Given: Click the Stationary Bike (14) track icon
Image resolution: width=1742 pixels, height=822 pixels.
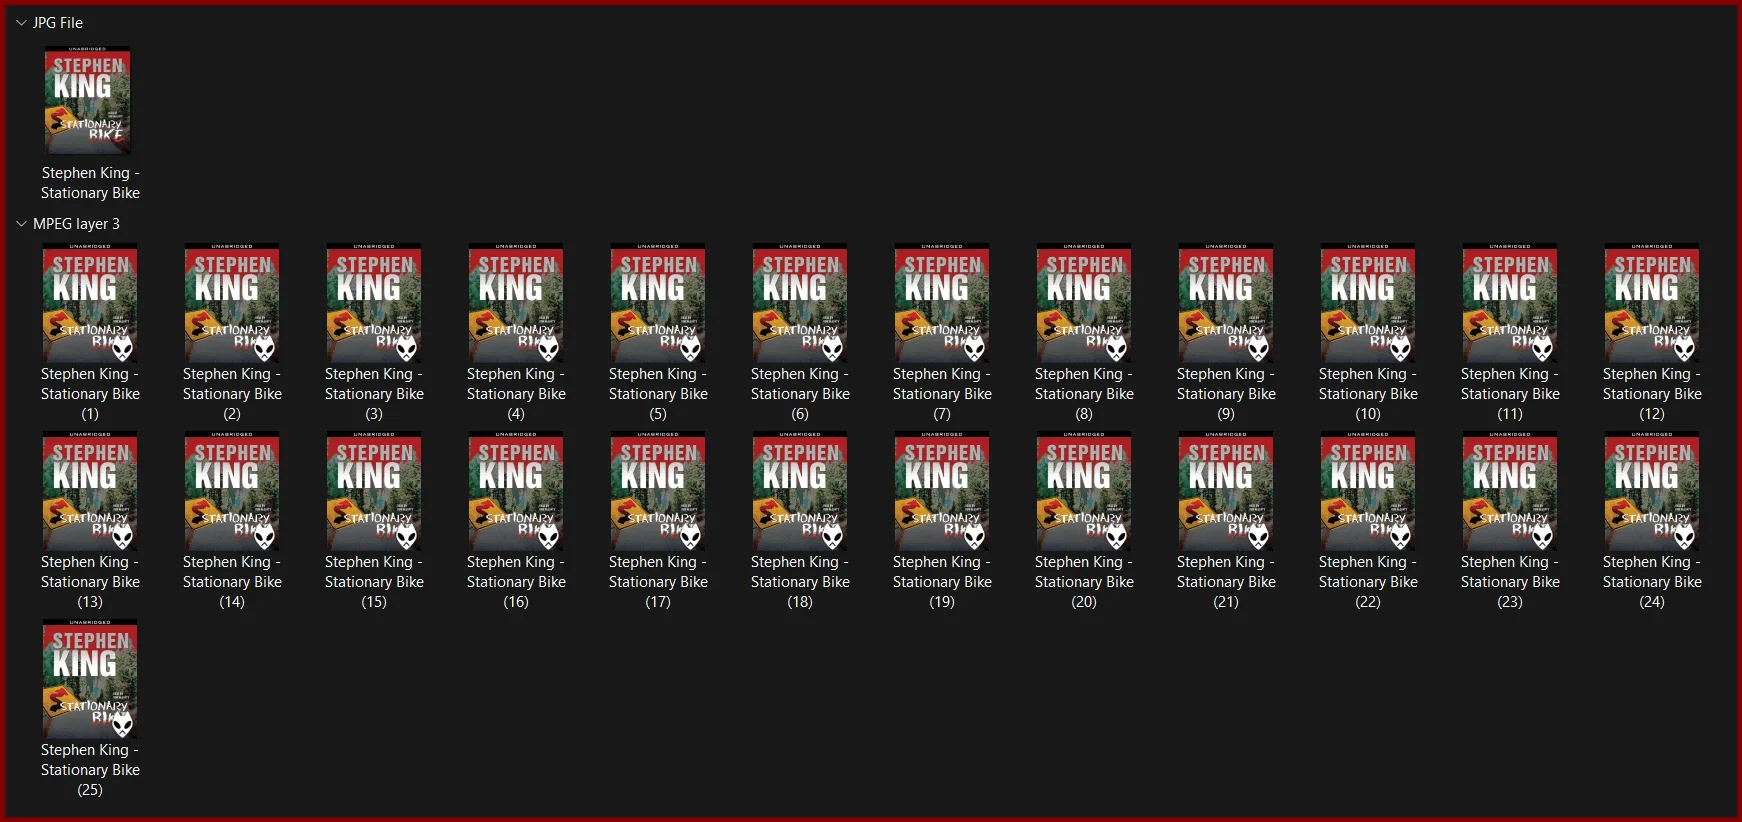Looking at the screenshot, I should pos(232,491).
